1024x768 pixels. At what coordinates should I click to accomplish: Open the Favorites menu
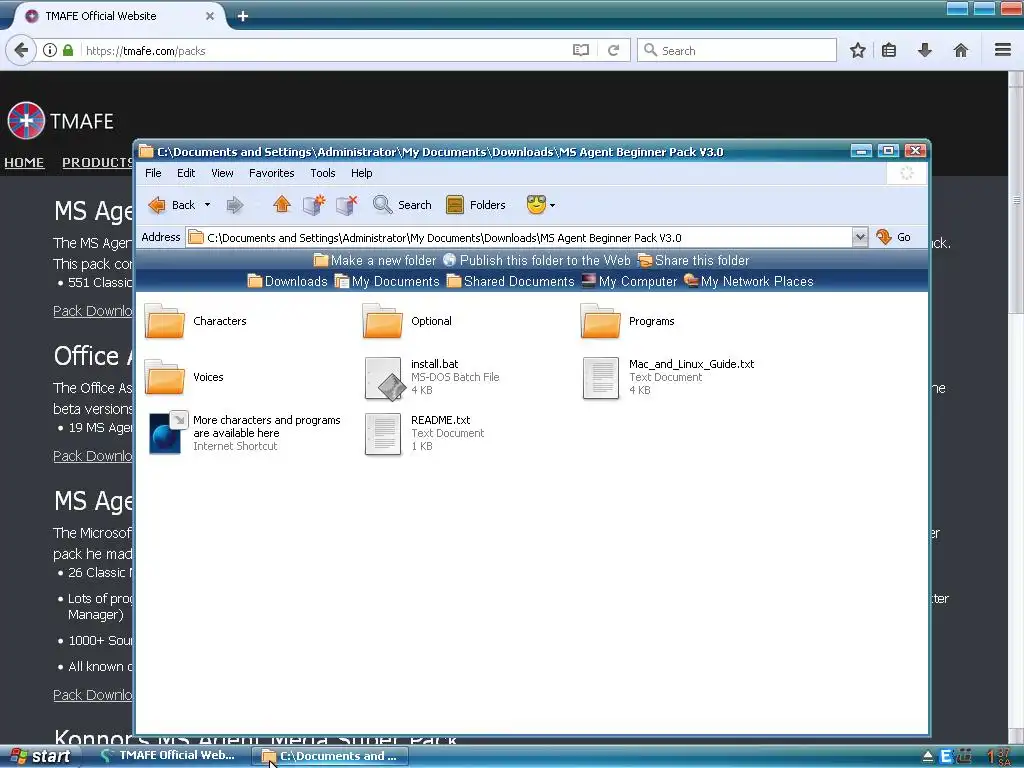tap(272, 173)
